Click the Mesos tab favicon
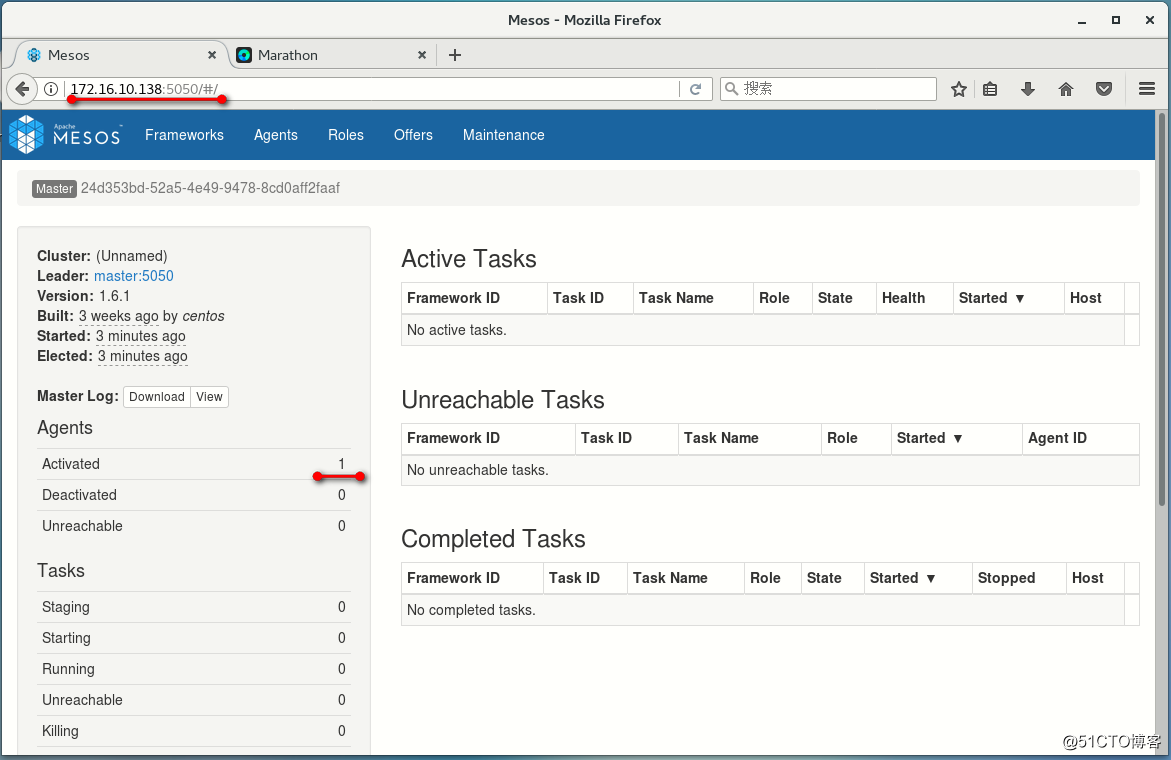This screenshot has height=760, width=1171. pyautogui.click(x=34, y=55)
